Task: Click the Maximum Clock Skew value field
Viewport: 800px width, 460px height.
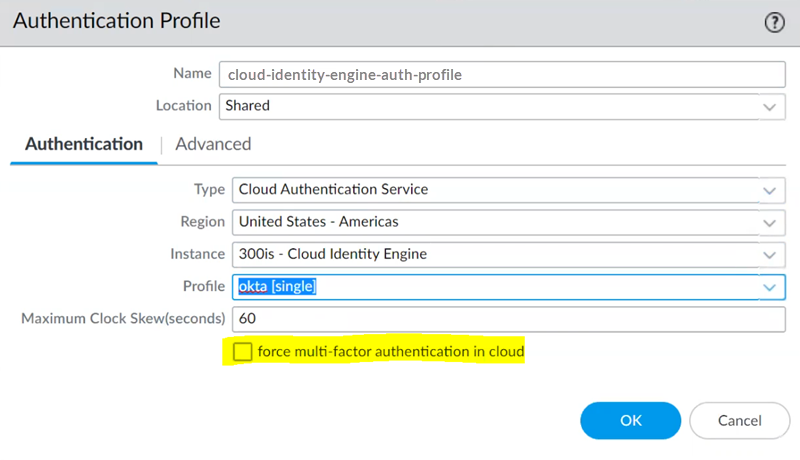Action: click(x=508, y=319)
